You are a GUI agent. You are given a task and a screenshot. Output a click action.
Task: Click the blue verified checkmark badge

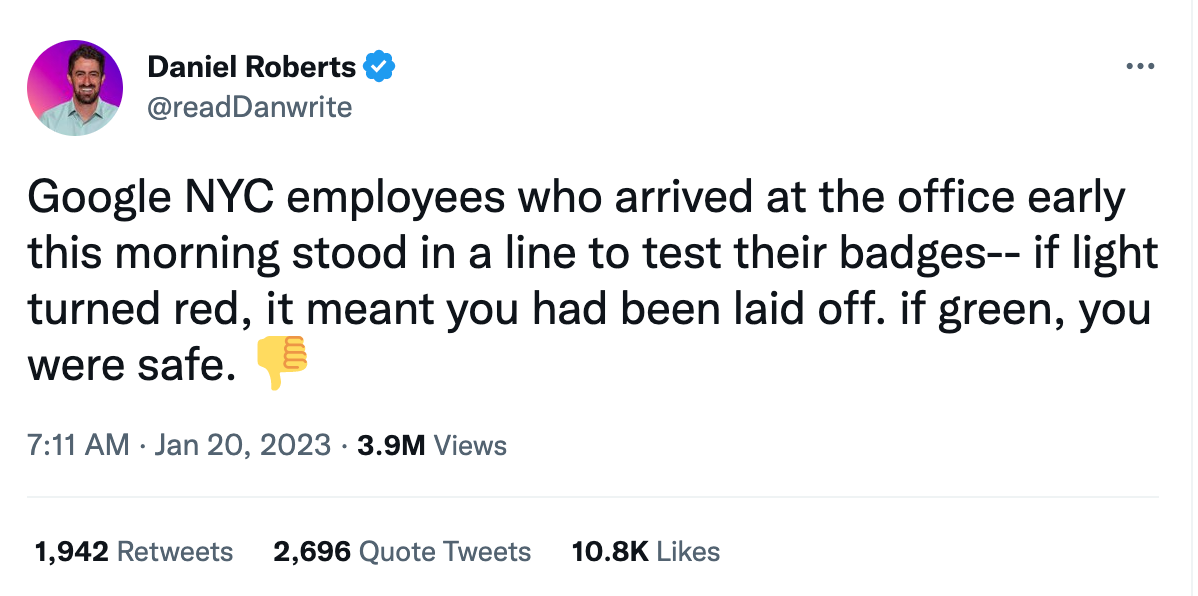point(380,67)
